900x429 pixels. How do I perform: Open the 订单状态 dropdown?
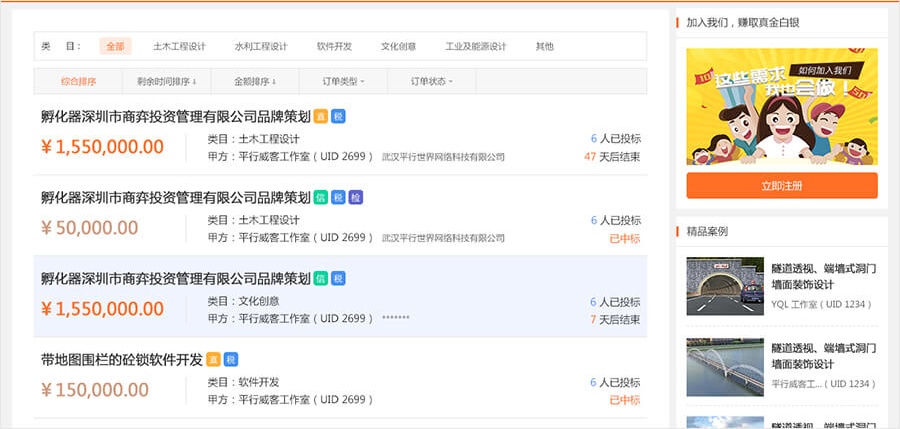pyautogui.click(x=432, y=82)
